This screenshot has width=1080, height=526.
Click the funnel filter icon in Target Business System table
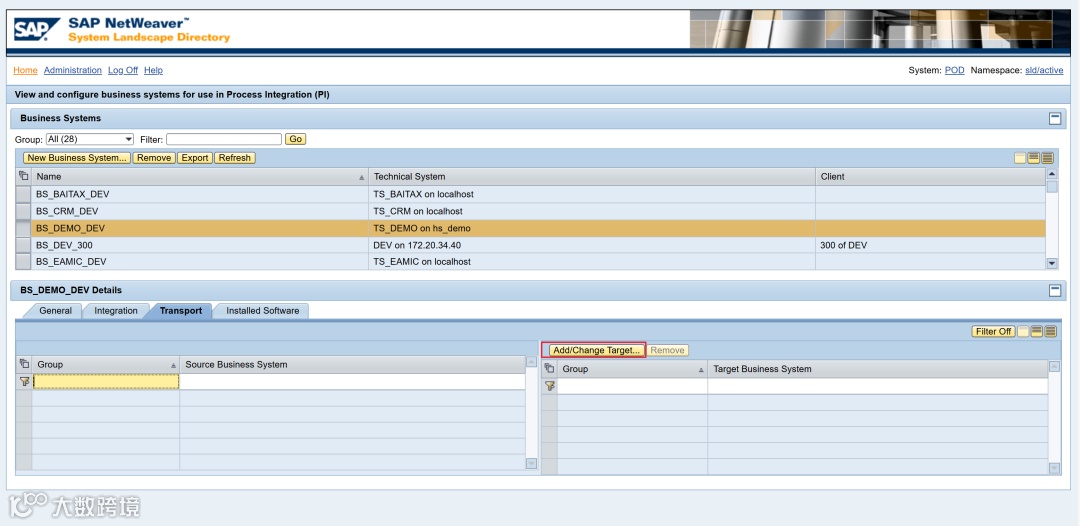(549, 386)
